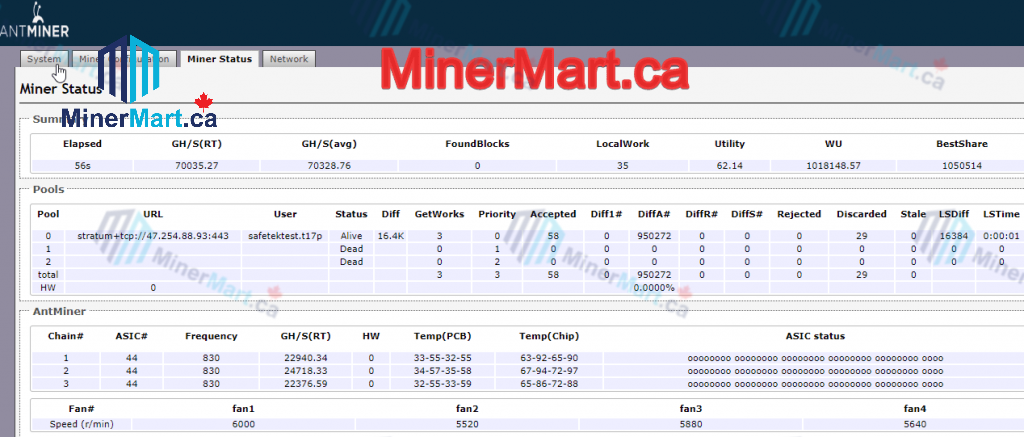Select the HW percentage 0.0000%
Screen dimensions: 1024x437
click(654, 287)
